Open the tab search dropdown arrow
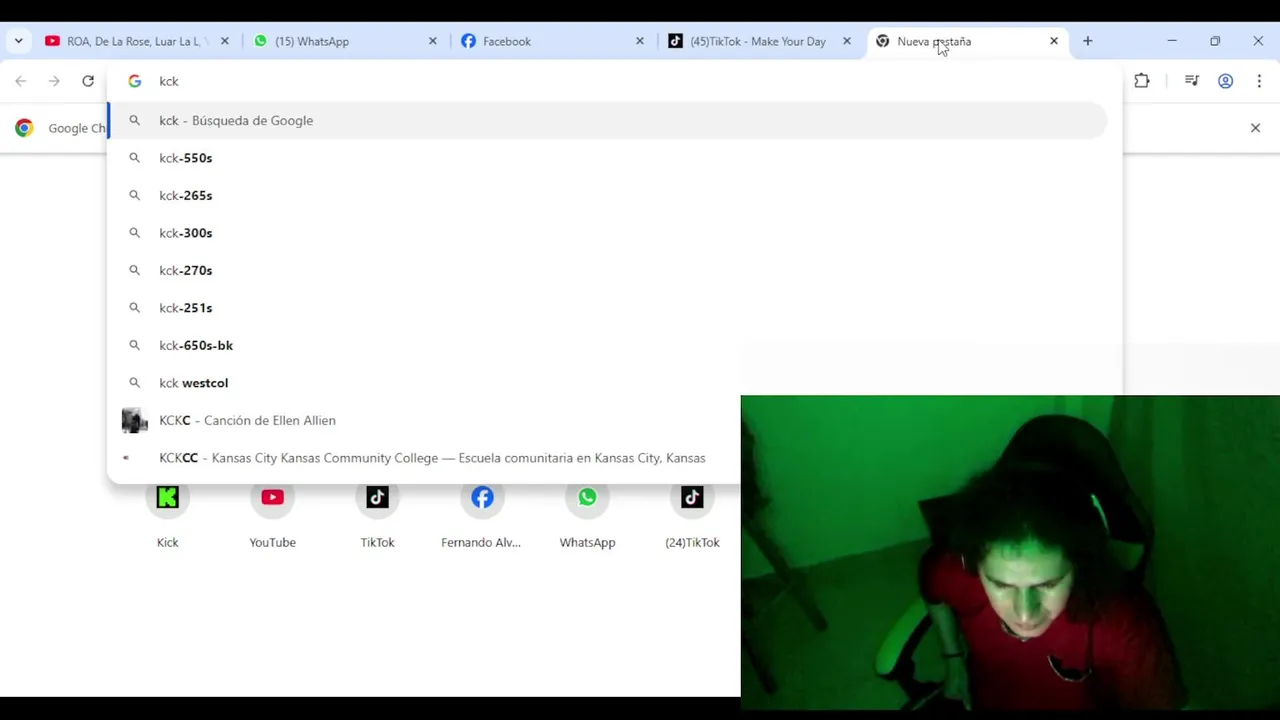The height and width of the screenshot is (720, 1280). [x=18, y=41]
